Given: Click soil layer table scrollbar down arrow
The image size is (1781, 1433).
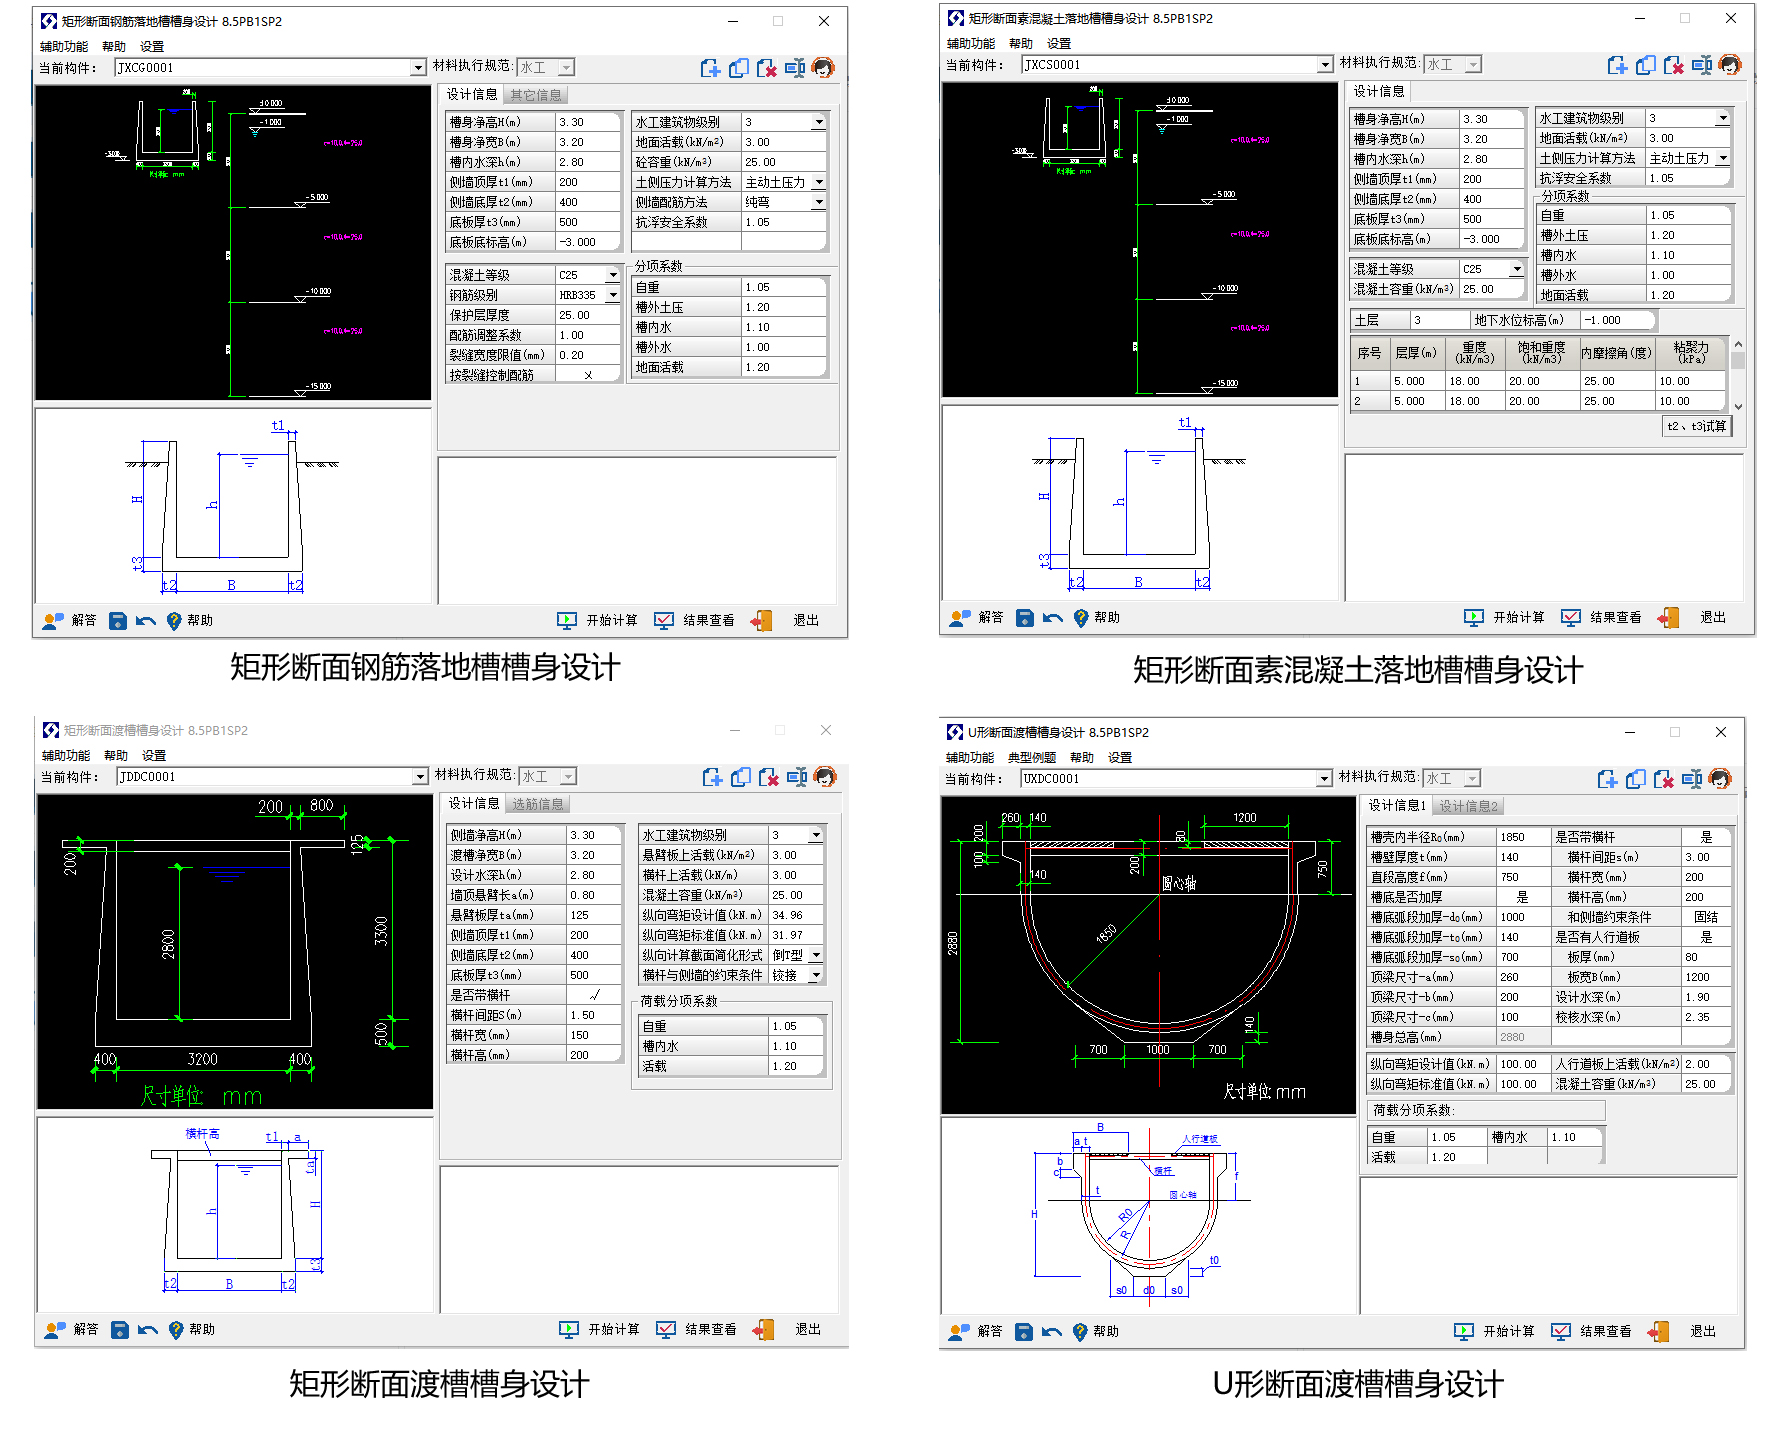Looking at the screenshot, I should (1738, 406).
